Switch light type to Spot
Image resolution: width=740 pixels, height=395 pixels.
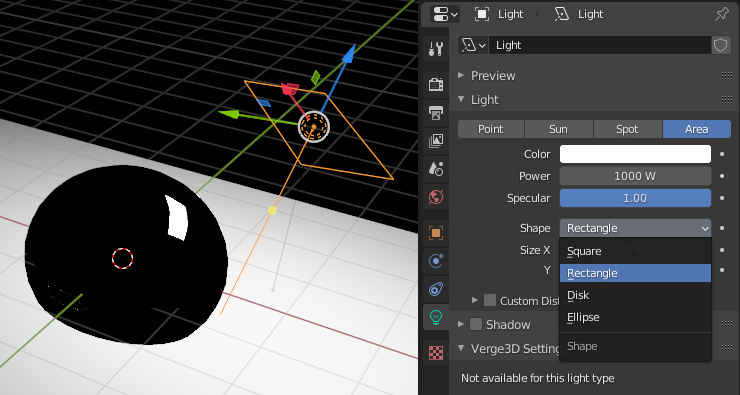pyautogui.click(x=627, y=129)
